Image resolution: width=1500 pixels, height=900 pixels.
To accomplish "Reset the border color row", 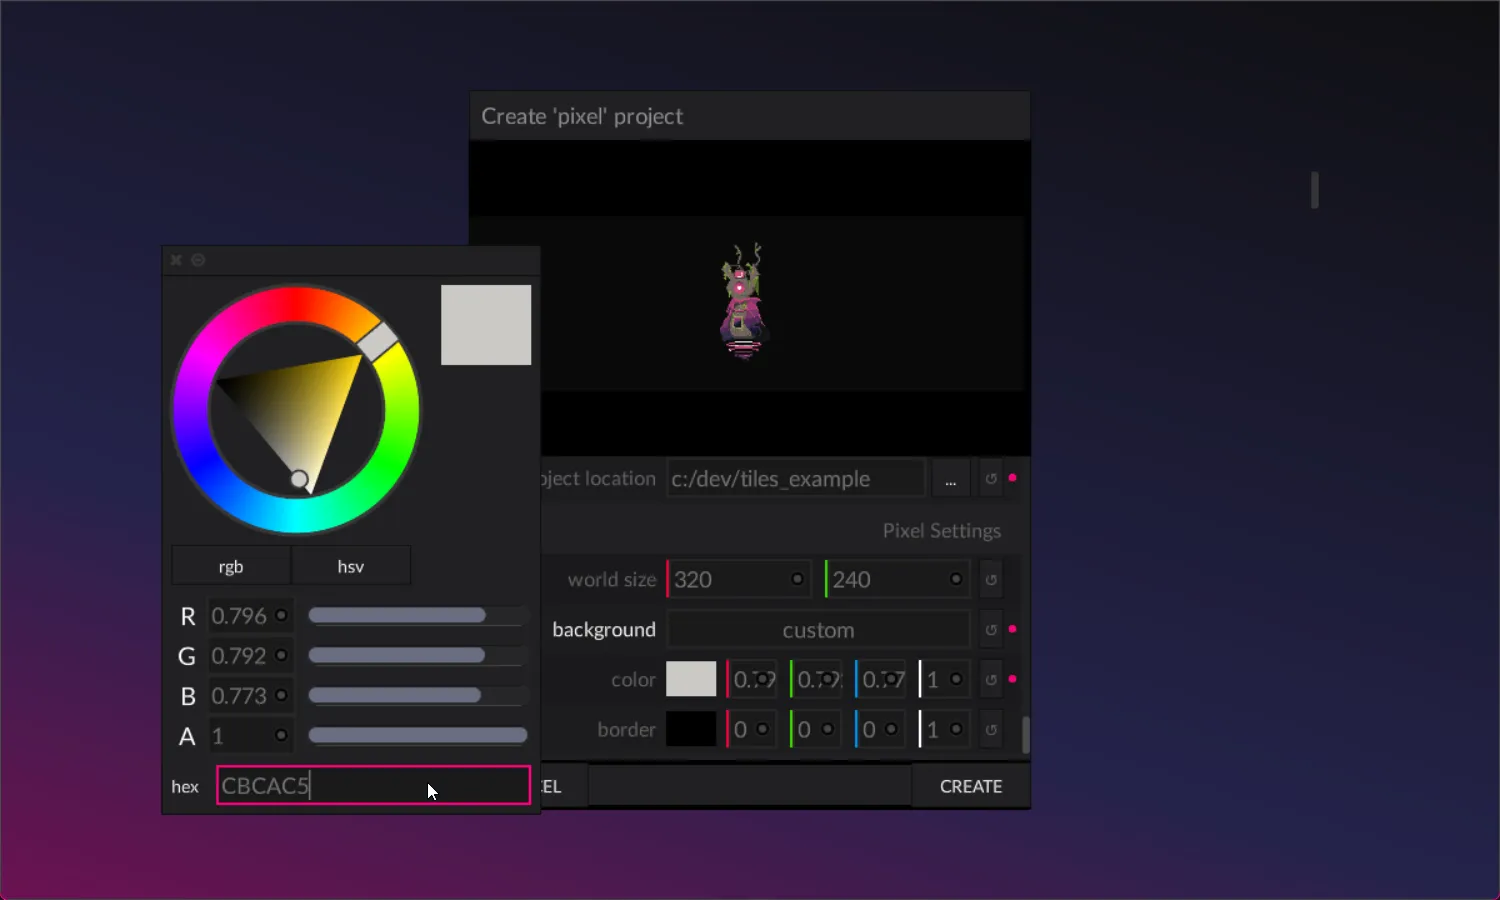I will click(991, 730).
